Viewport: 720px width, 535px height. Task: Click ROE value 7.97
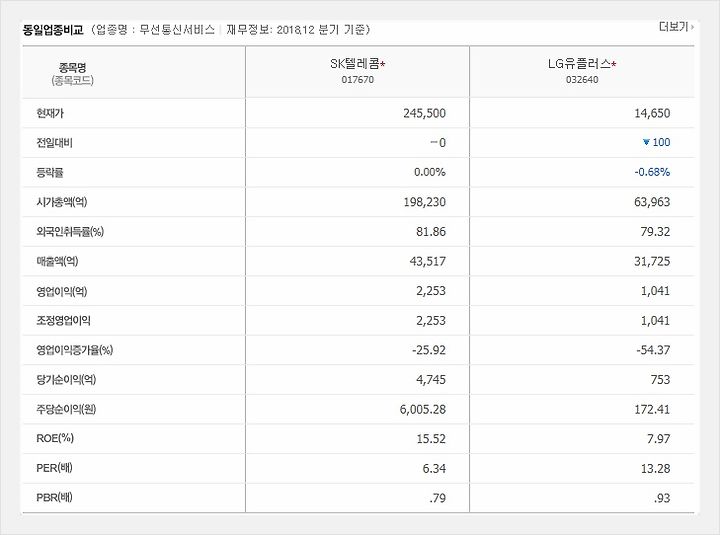pos(658,439)
